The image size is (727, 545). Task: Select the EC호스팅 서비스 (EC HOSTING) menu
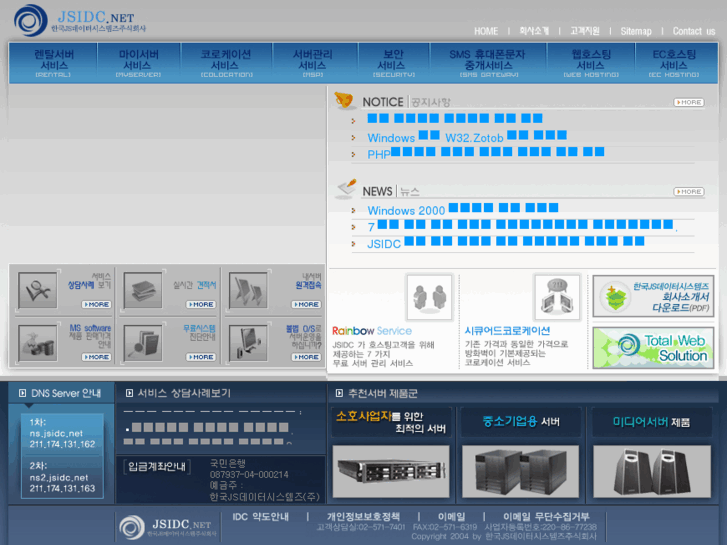point(674,63)
